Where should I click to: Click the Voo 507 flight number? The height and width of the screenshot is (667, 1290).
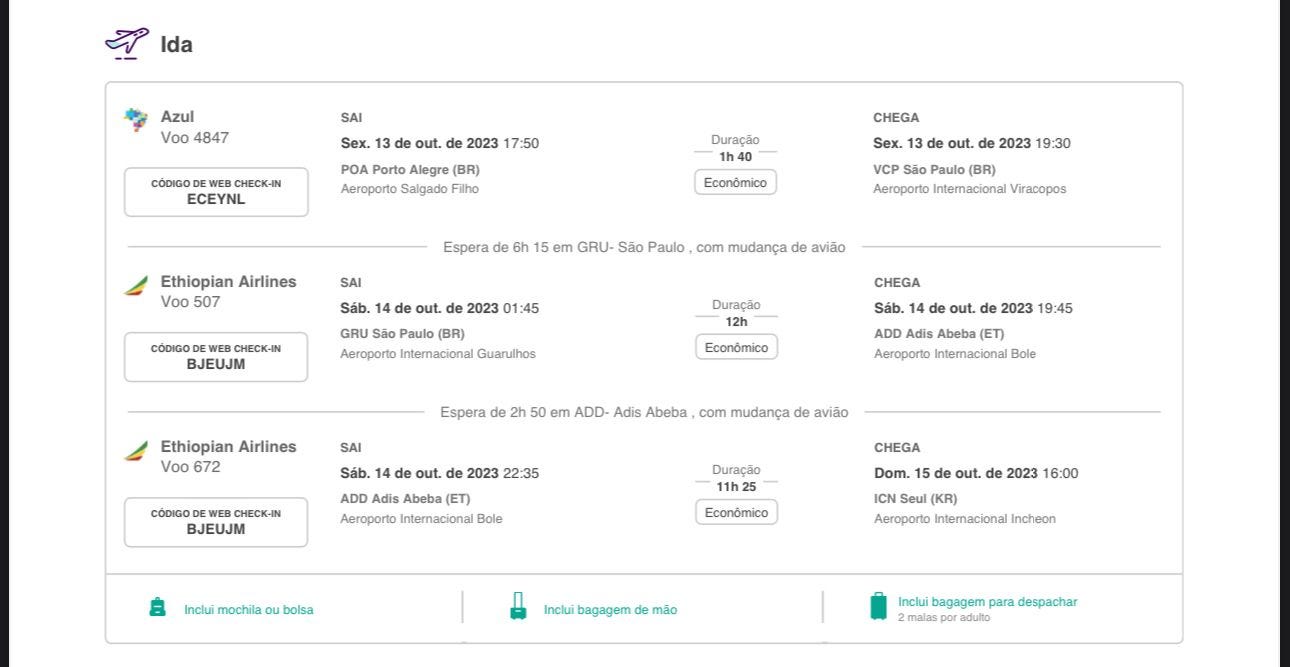click(190, 302)
